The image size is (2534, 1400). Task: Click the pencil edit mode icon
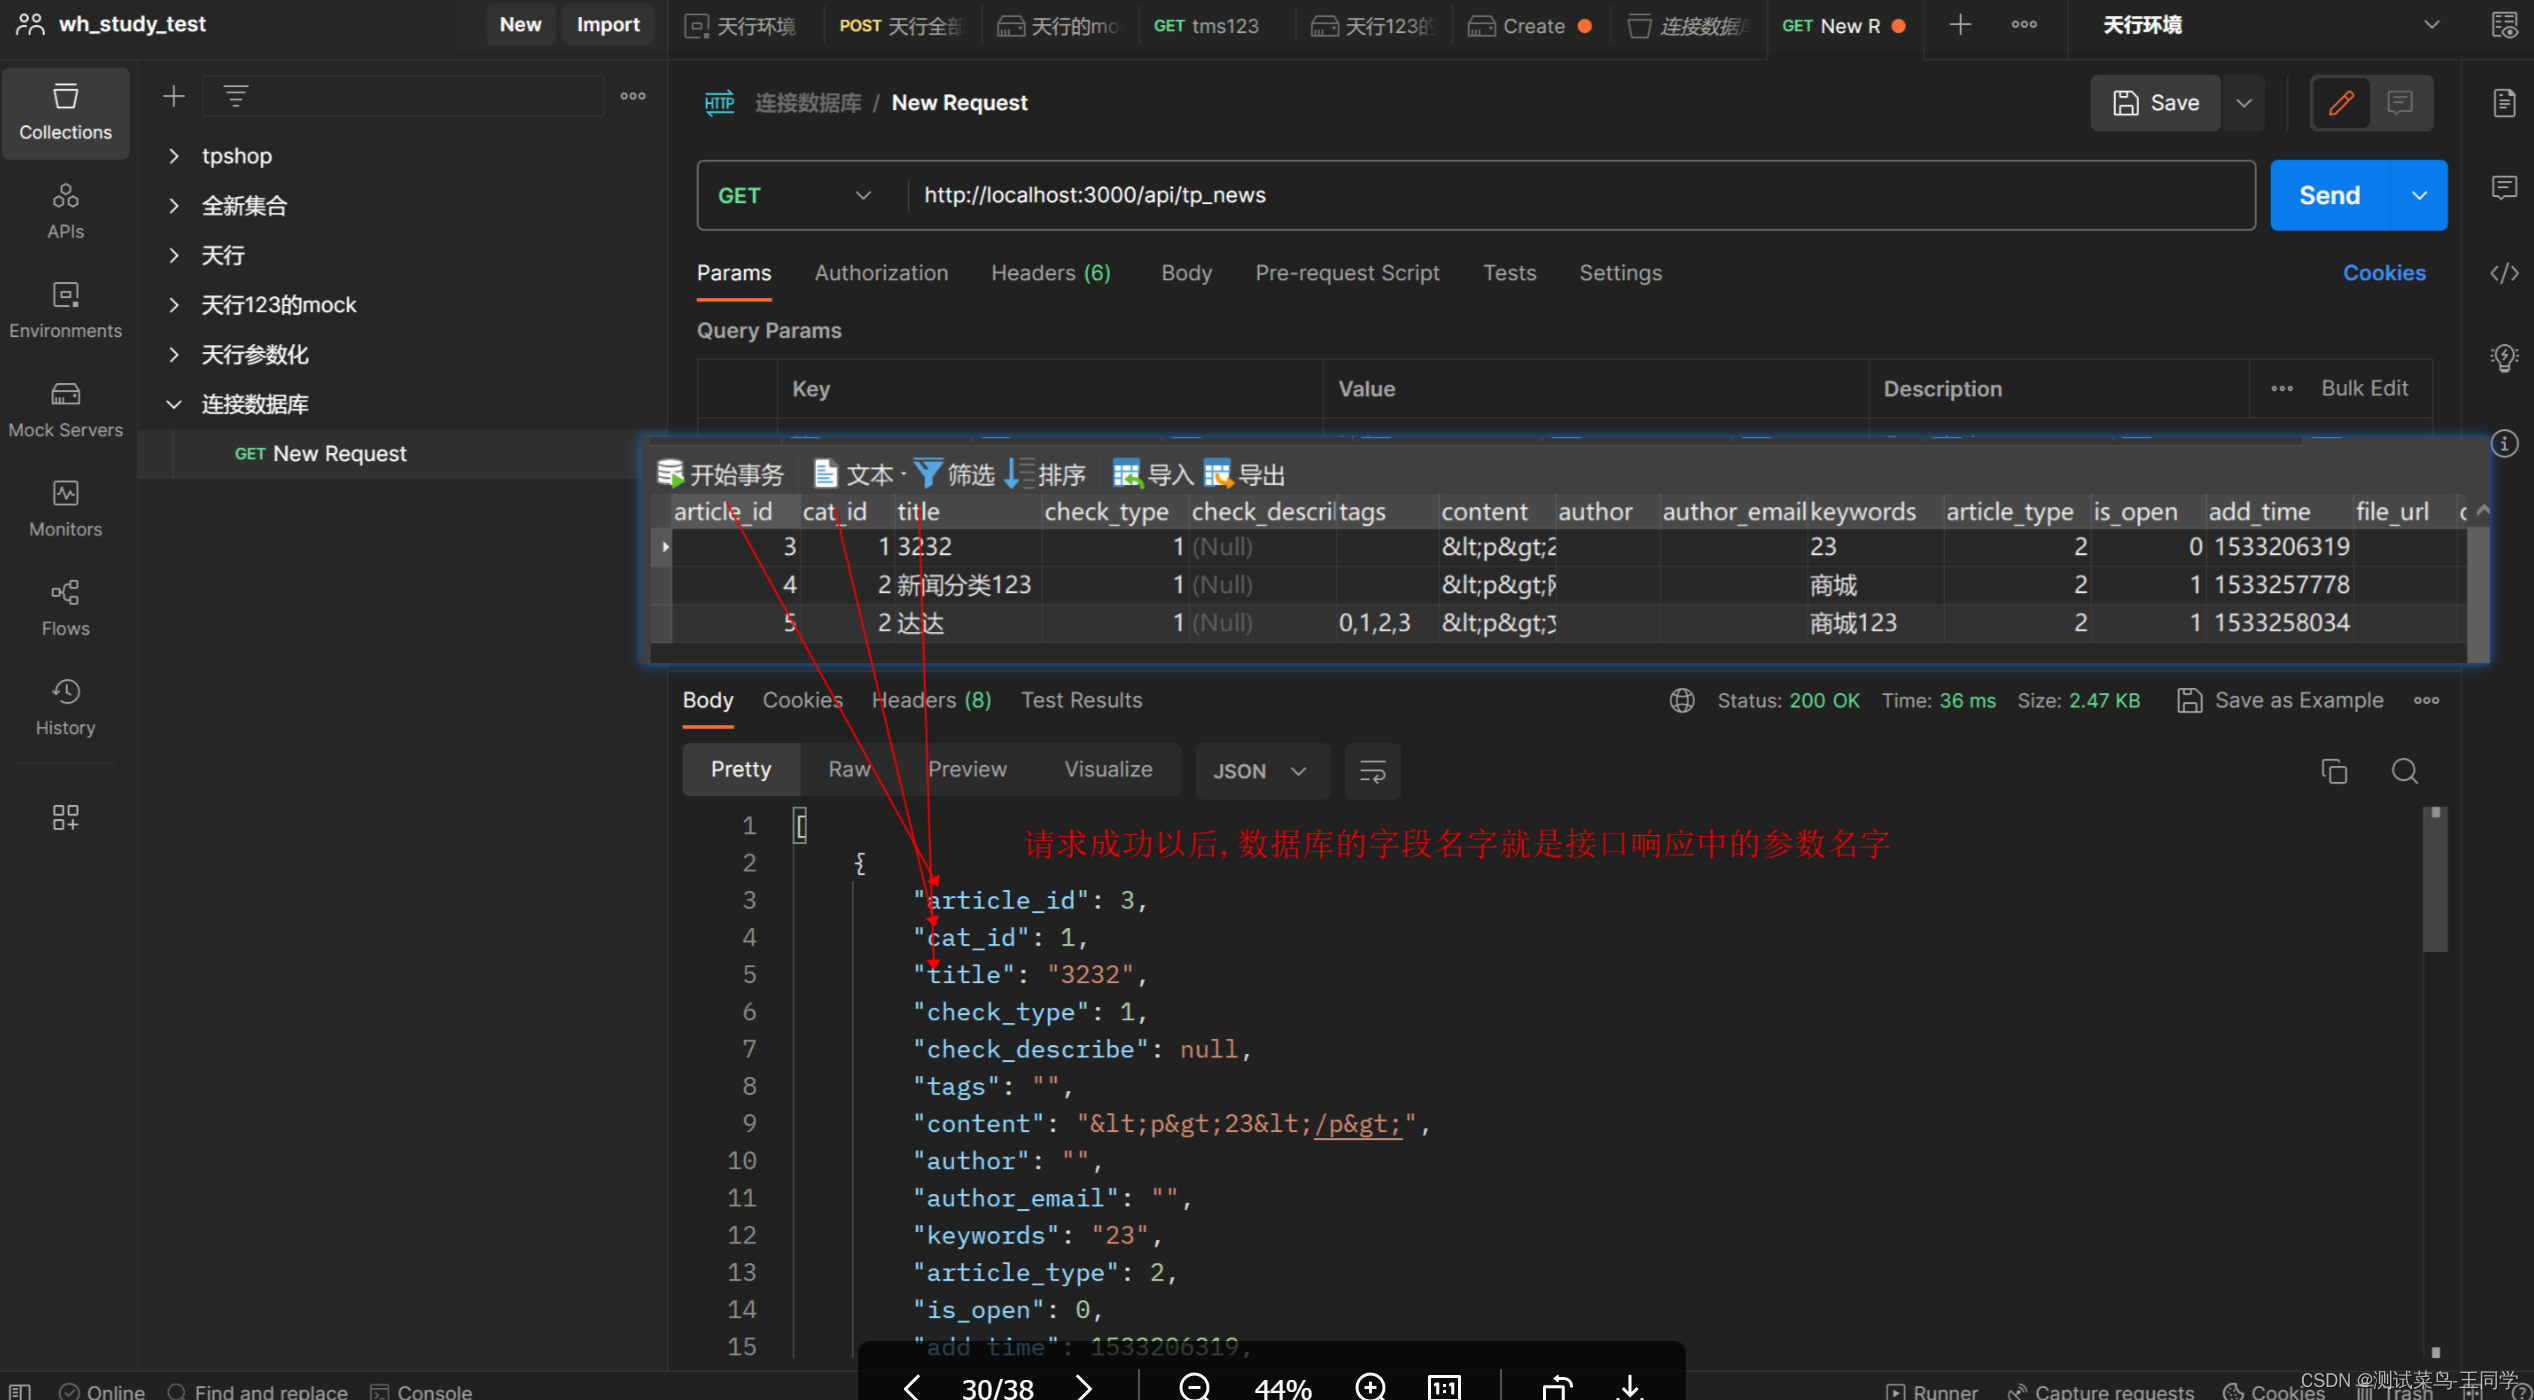pyautogui.click(x=2341, y=103)
